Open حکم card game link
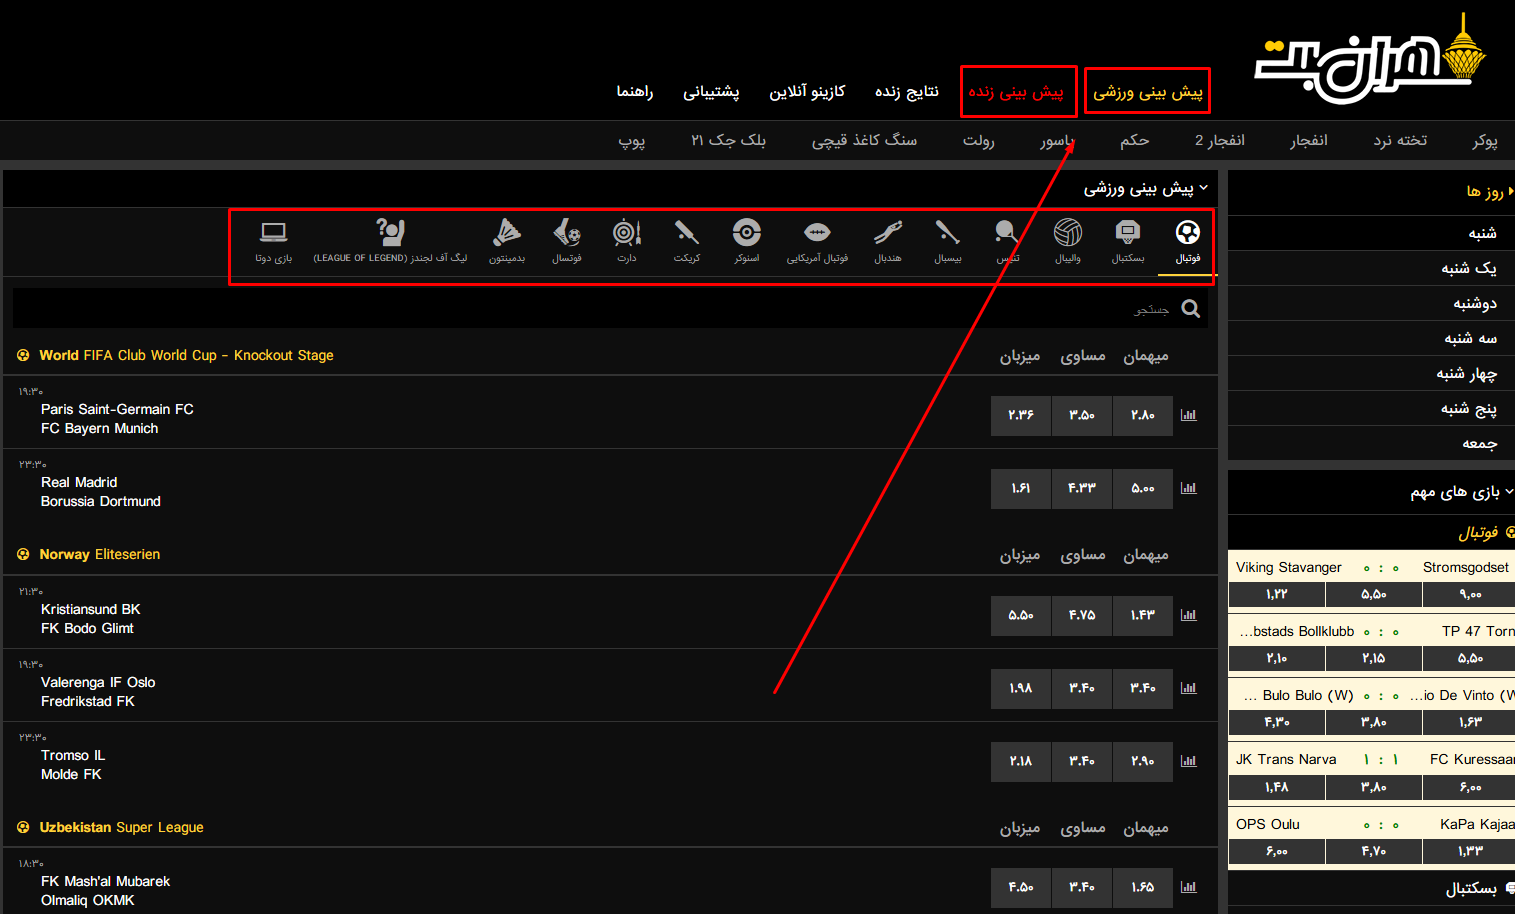1515x914 pixels. coord(1135,141)
